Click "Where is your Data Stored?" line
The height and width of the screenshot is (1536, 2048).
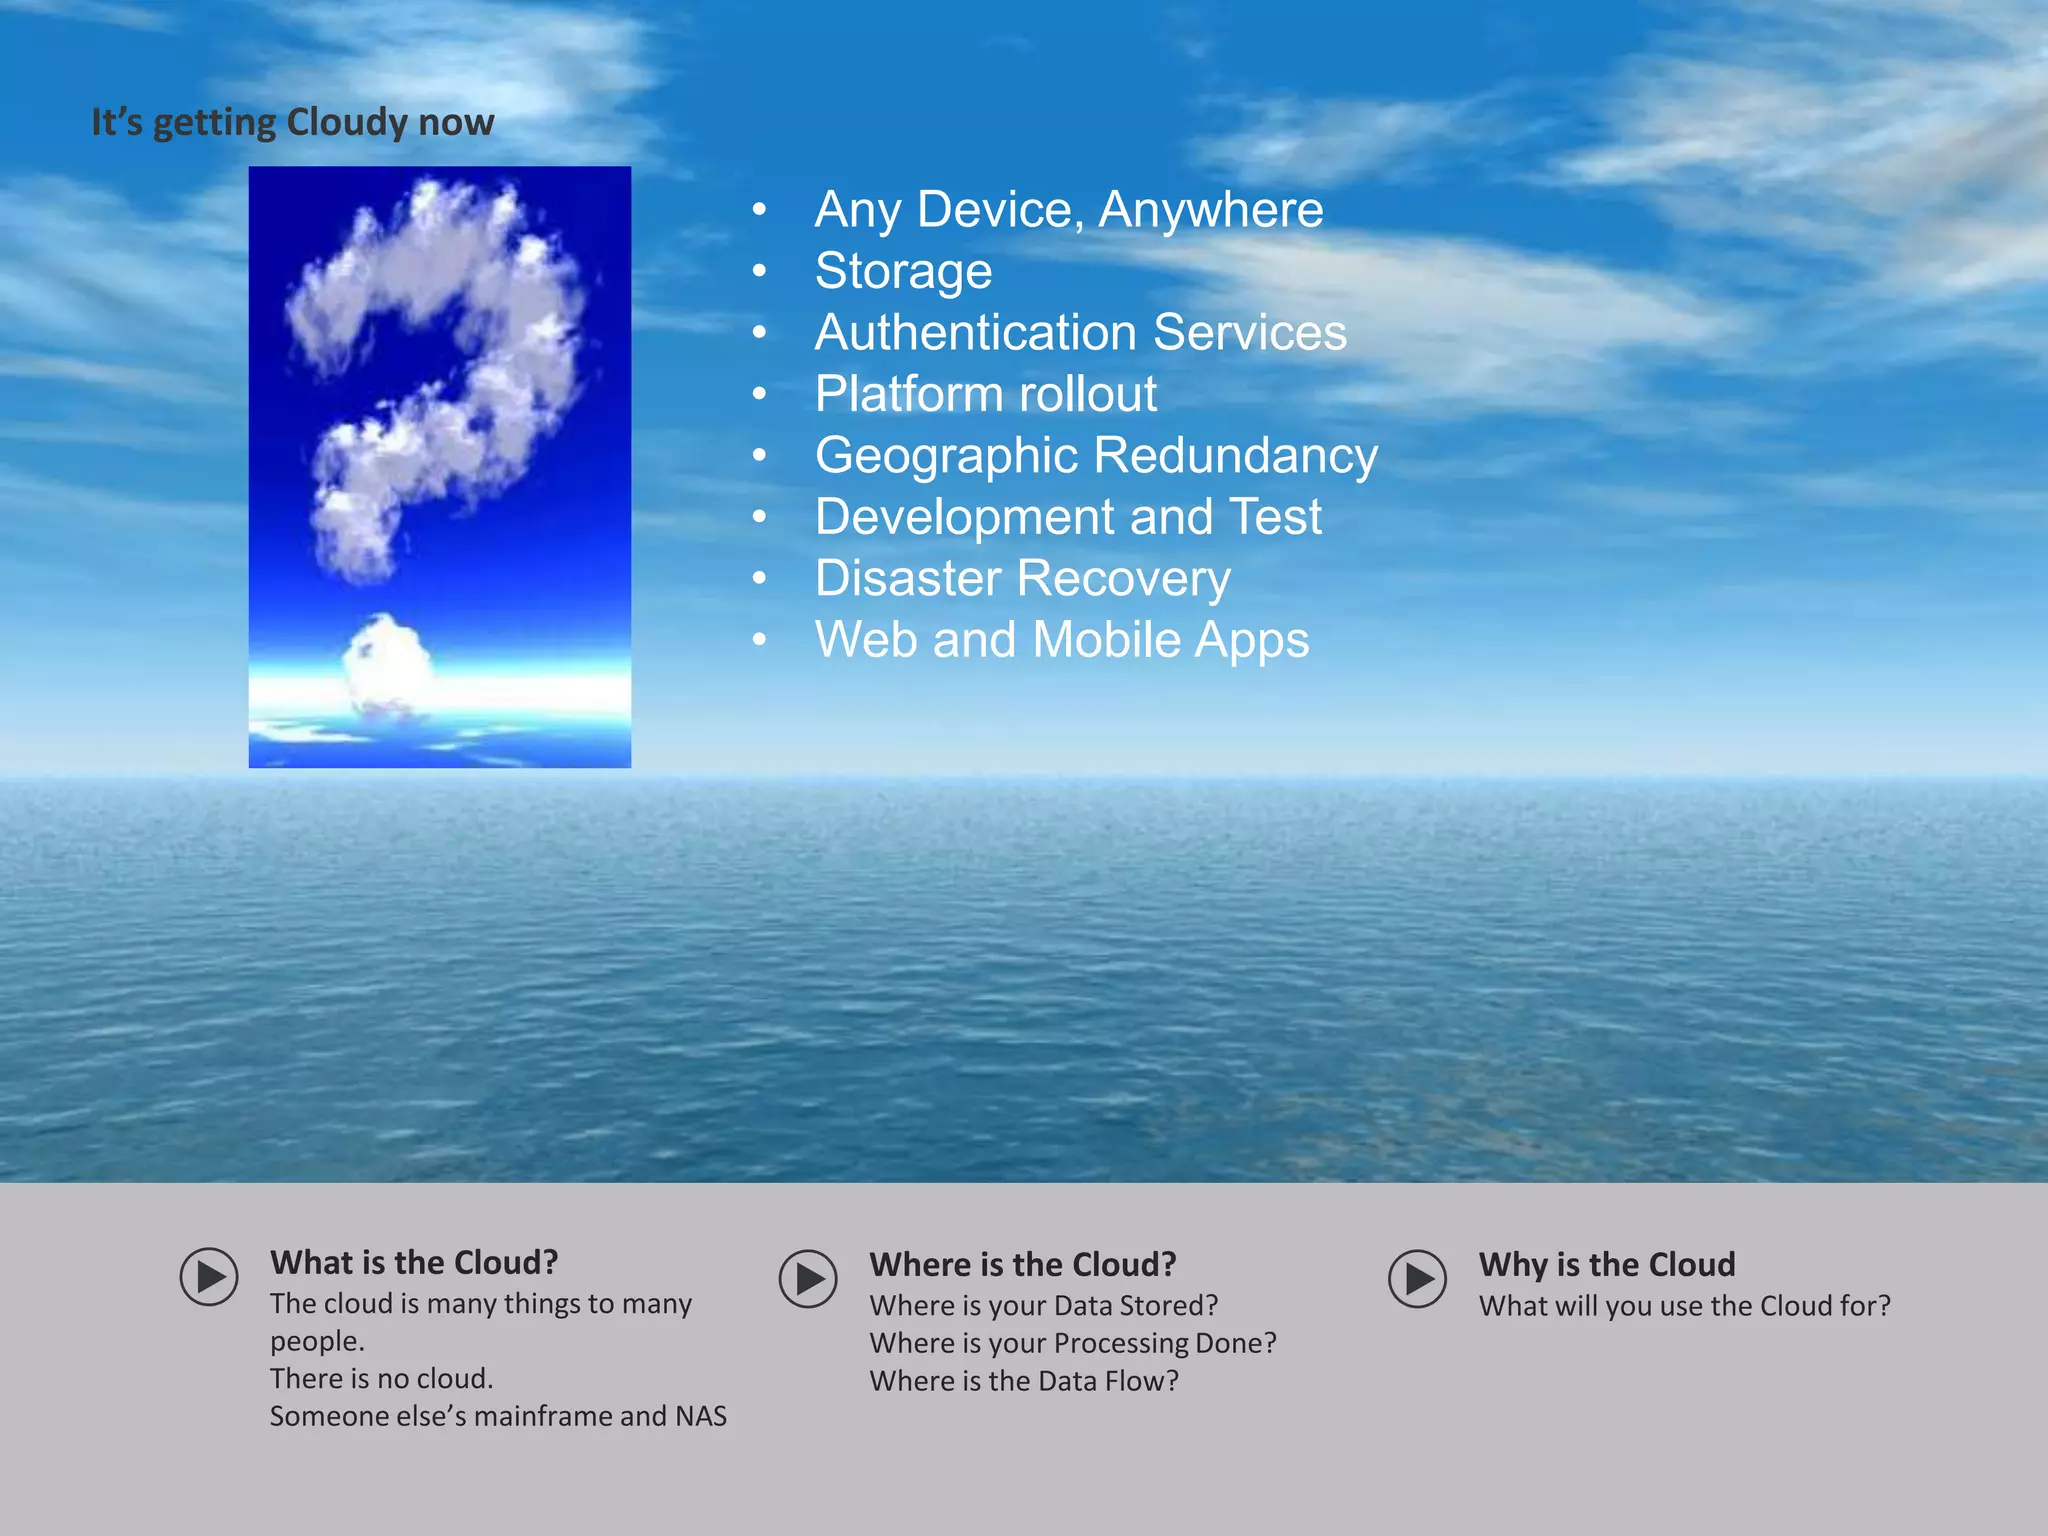(x=1044, y=1306)
